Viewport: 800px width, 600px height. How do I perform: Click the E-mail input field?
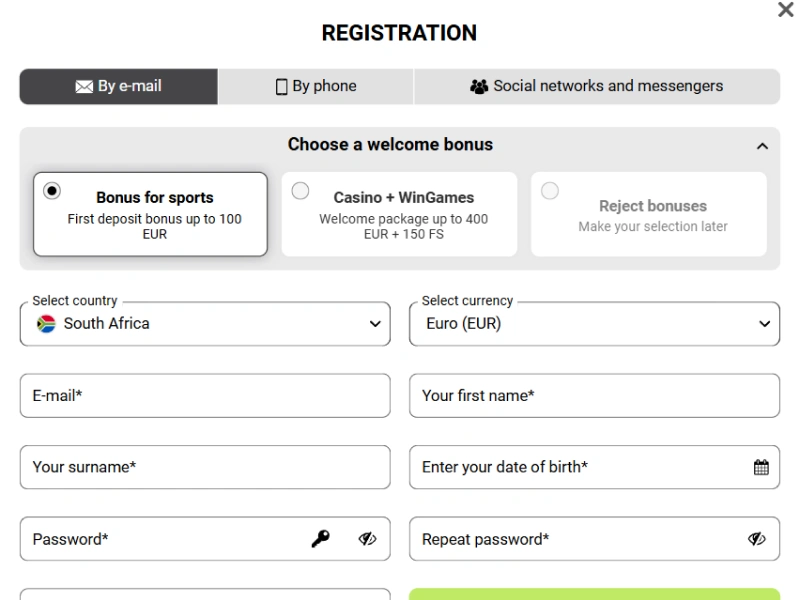pos(205,395)
